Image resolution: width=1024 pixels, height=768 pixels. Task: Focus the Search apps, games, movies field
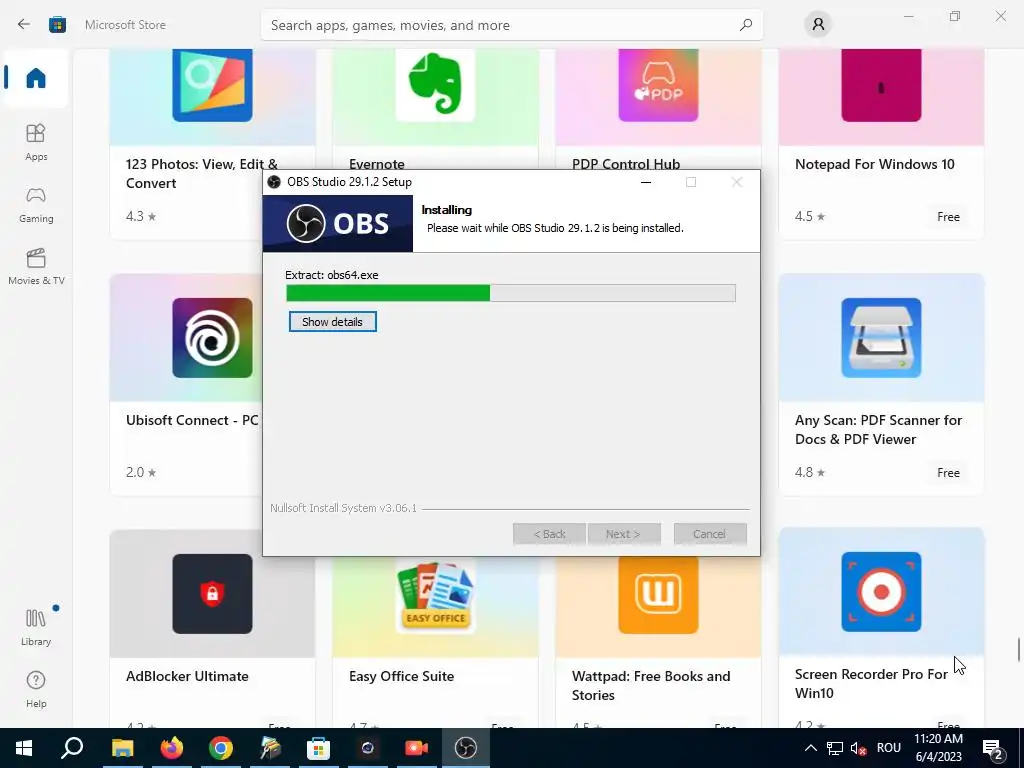pyautogui.click(x=511, y=25)
